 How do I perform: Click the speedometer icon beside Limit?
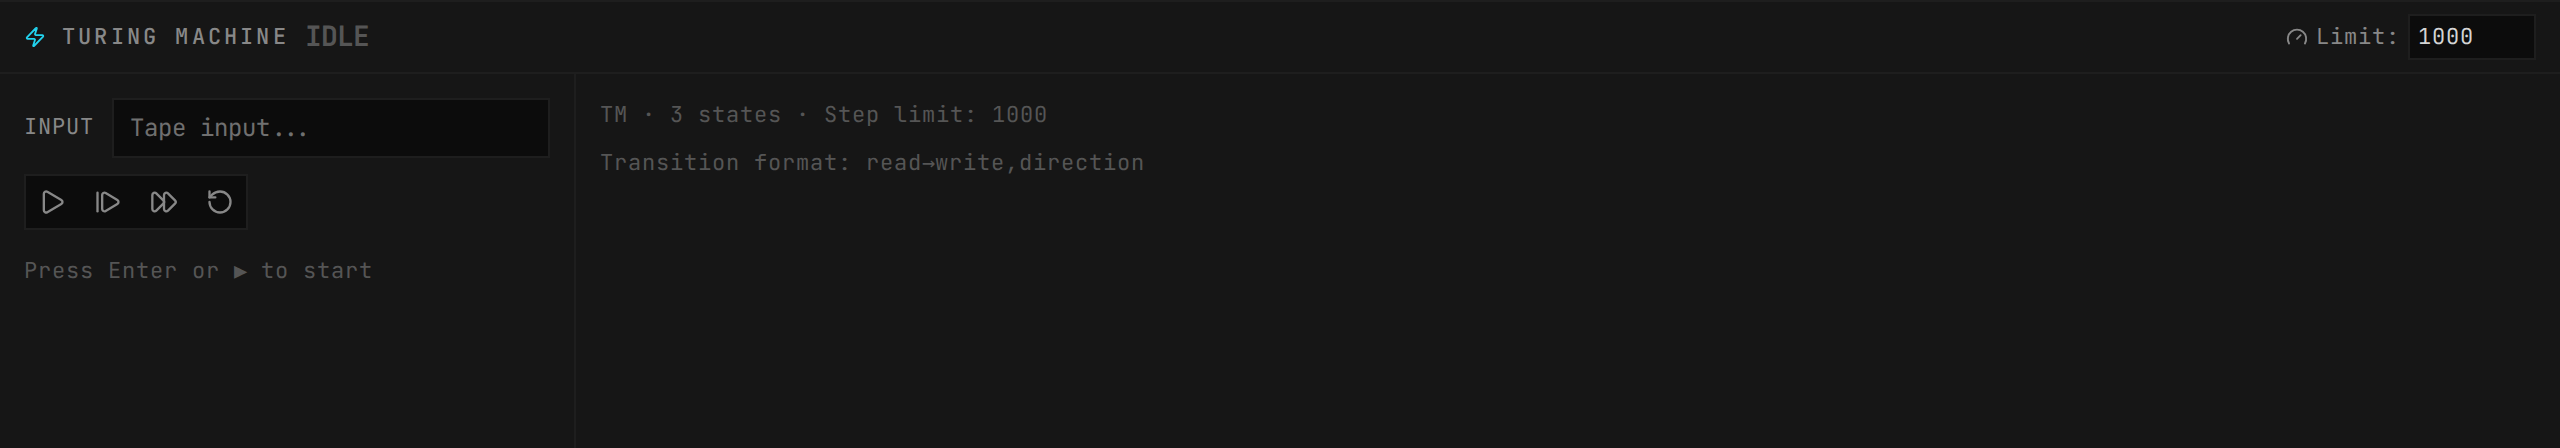[2296, 38]
